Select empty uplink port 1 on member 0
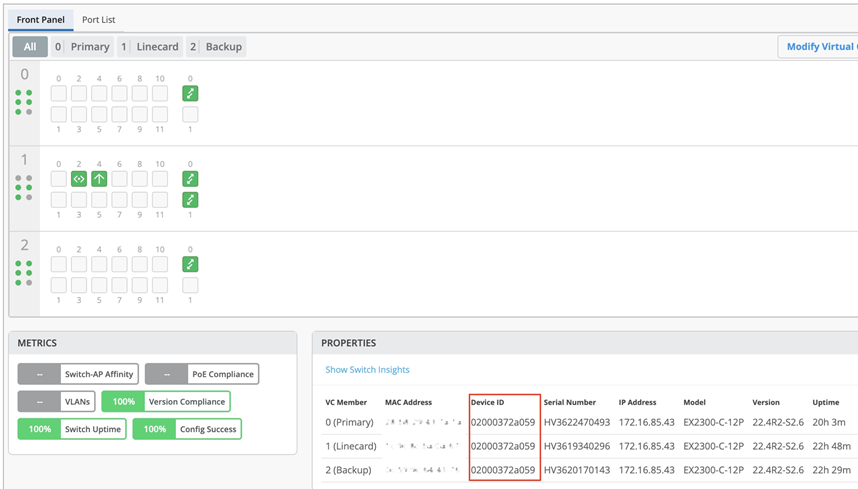Viewport: 858px width, 489px height. (190, 114)
